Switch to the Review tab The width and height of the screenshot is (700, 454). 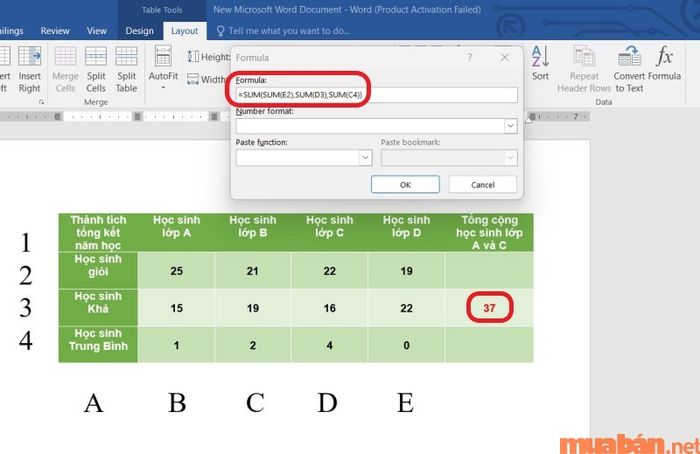pyautogui.click(x=55, y=31)
